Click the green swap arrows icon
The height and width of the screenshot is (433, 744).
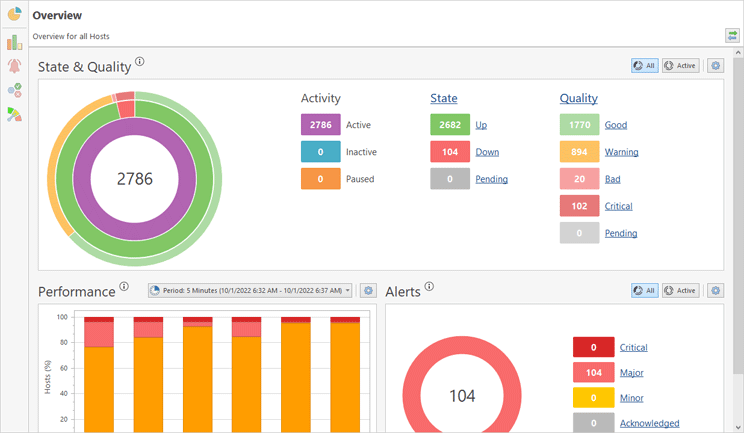coord(732,36)
